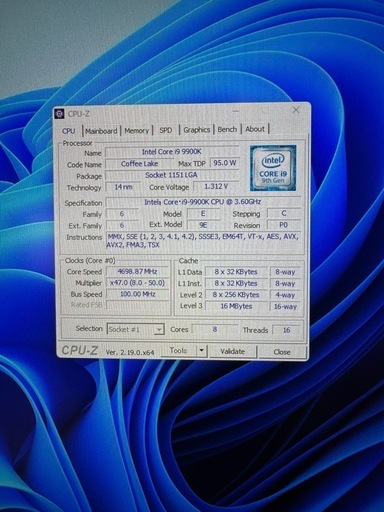Click the version text Ver. 2.19.0.x64
Screen dimensions: 384x512
(x=130, y=352)
